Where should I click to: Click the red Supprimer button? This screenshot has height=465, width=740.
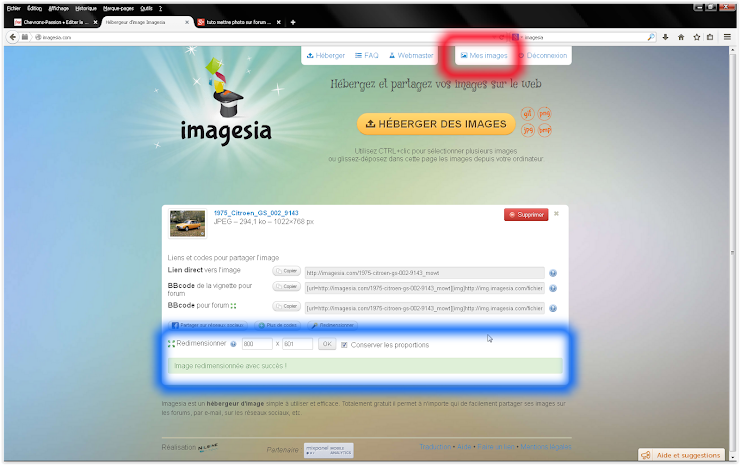[x=526, y=214]
